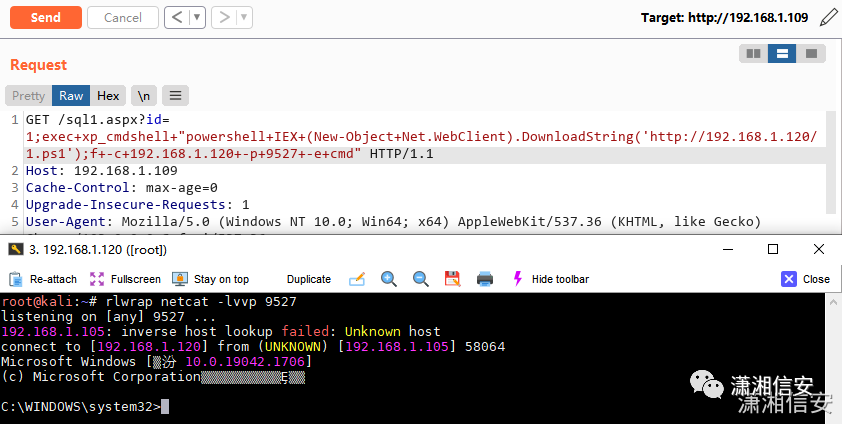Click the Re-attach toolbar button

tap(43, 279)
